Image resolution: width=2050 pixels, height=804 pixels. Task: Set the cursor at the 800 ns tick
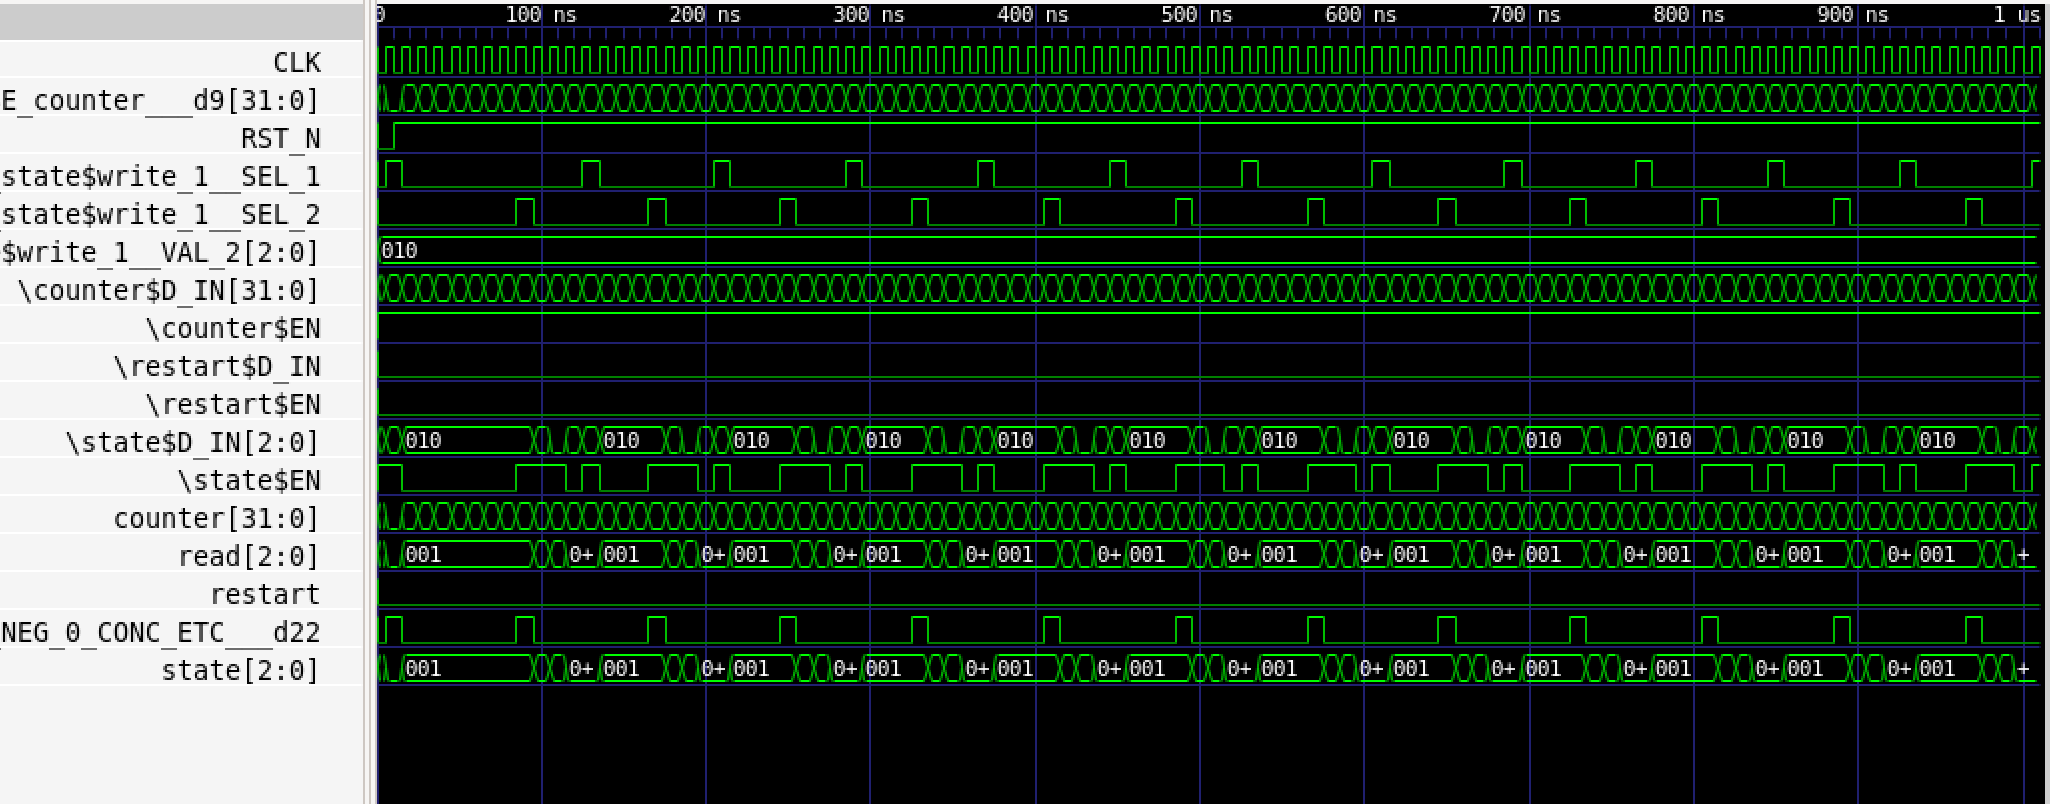point(1693,15)
